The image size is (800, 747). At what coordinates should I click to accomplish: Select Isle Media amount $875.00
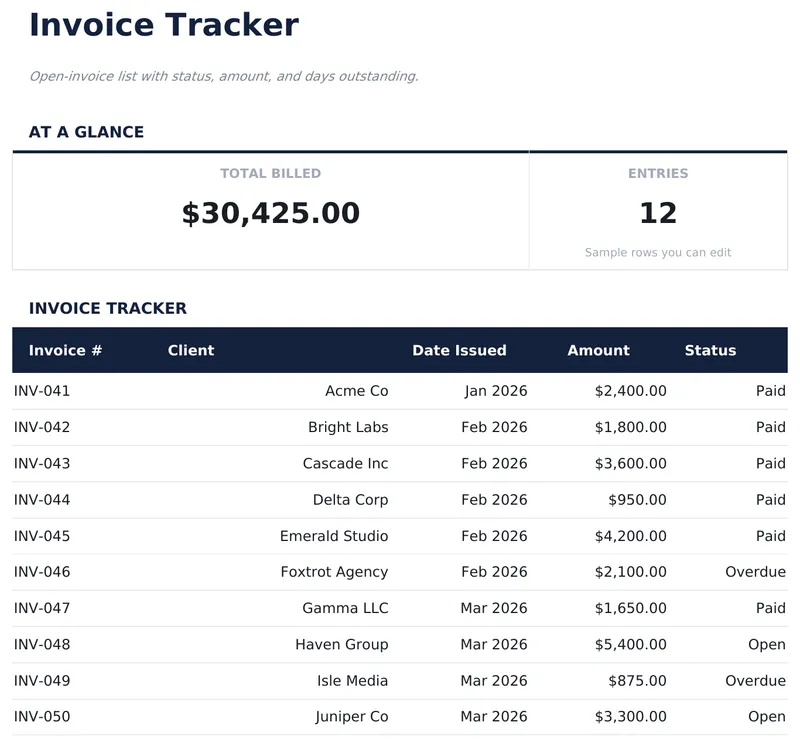pos(637,681)
